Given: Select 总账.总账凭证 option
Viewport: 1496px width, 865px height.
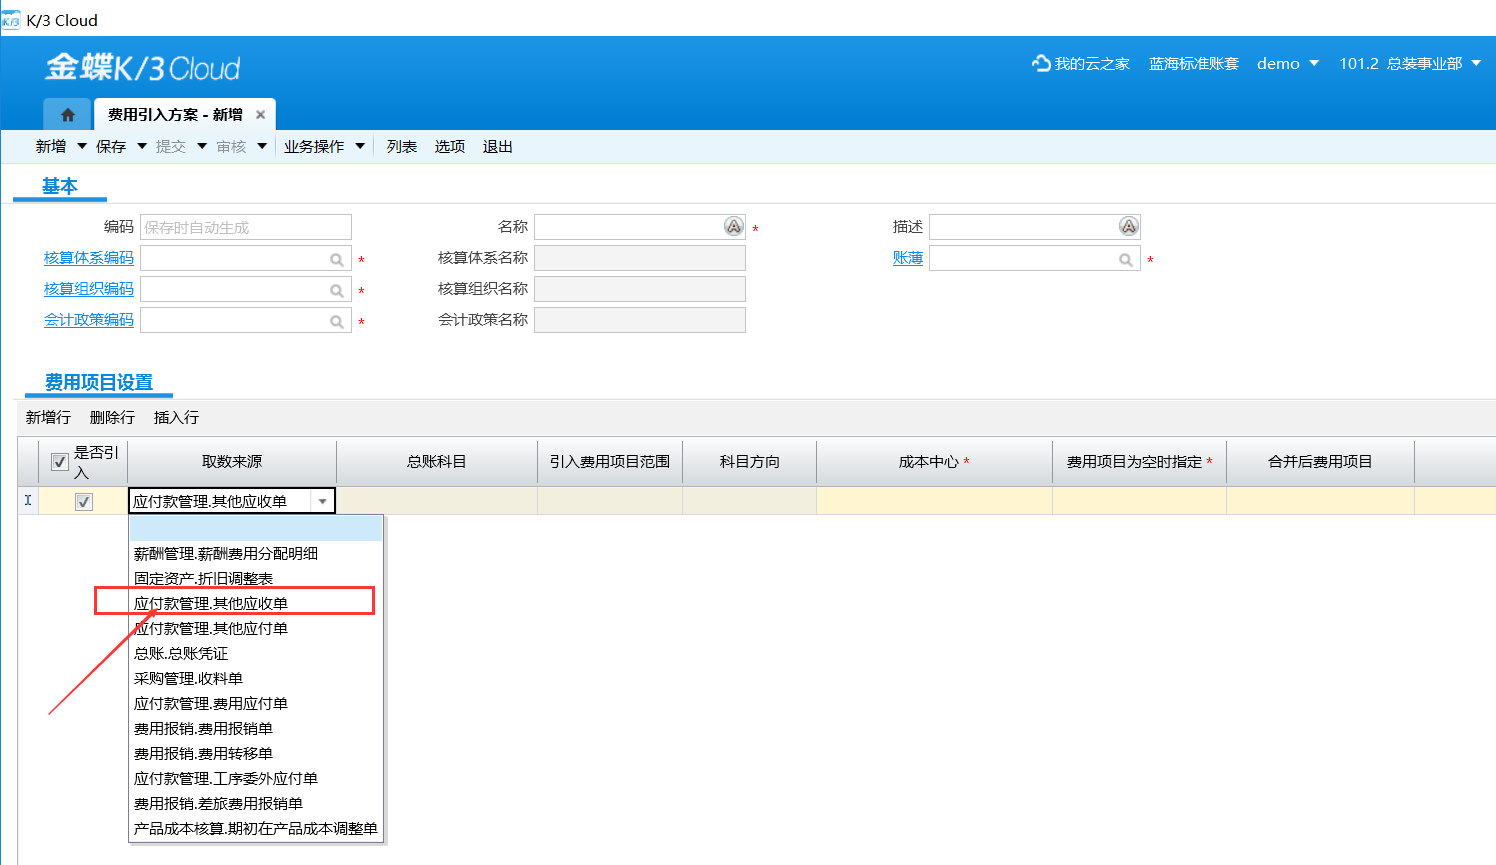Looking at the screenshot, I should [256, 653].
